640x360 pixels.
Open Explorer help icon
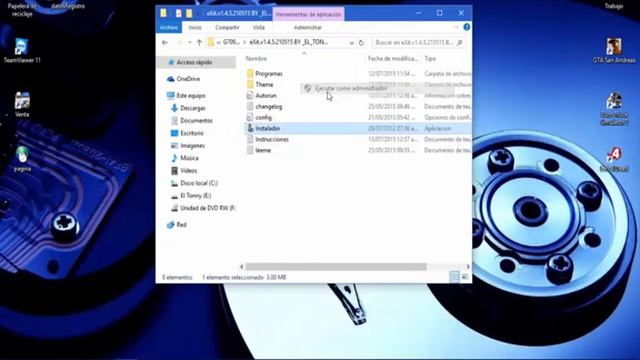(x=467, y=27)
